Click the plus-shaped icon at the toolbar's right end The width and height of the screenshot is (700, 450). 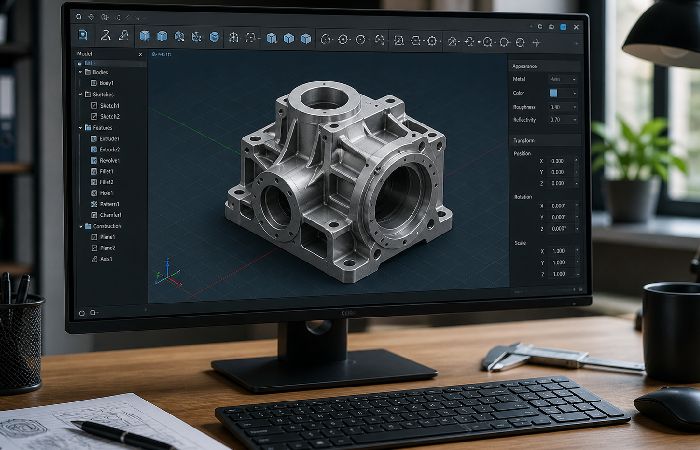(537, 42)
